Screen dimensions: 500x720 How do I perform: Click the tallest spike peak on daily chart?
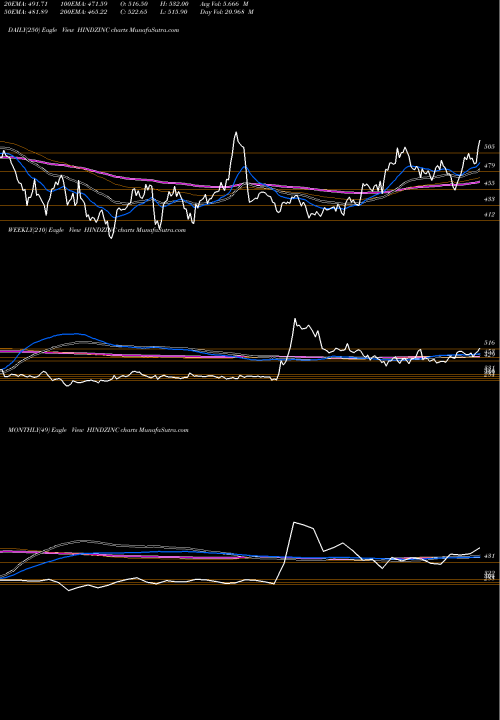(x=236, y=133)
